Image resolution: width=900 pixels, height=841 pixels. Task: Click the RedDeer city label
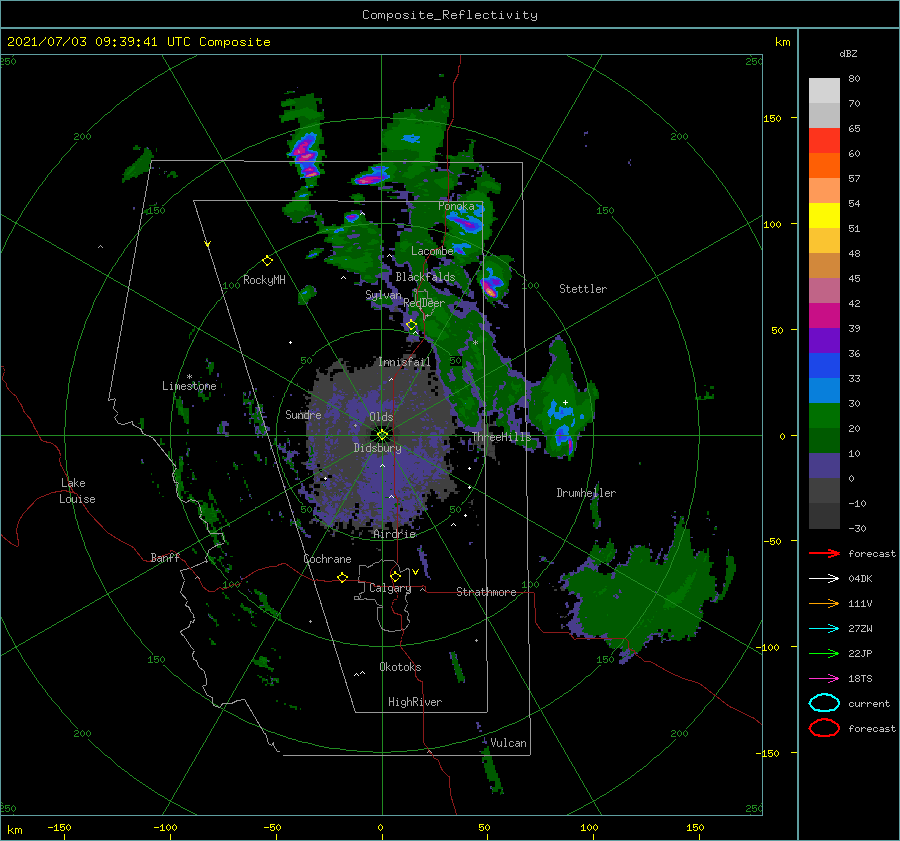point(424,303)
